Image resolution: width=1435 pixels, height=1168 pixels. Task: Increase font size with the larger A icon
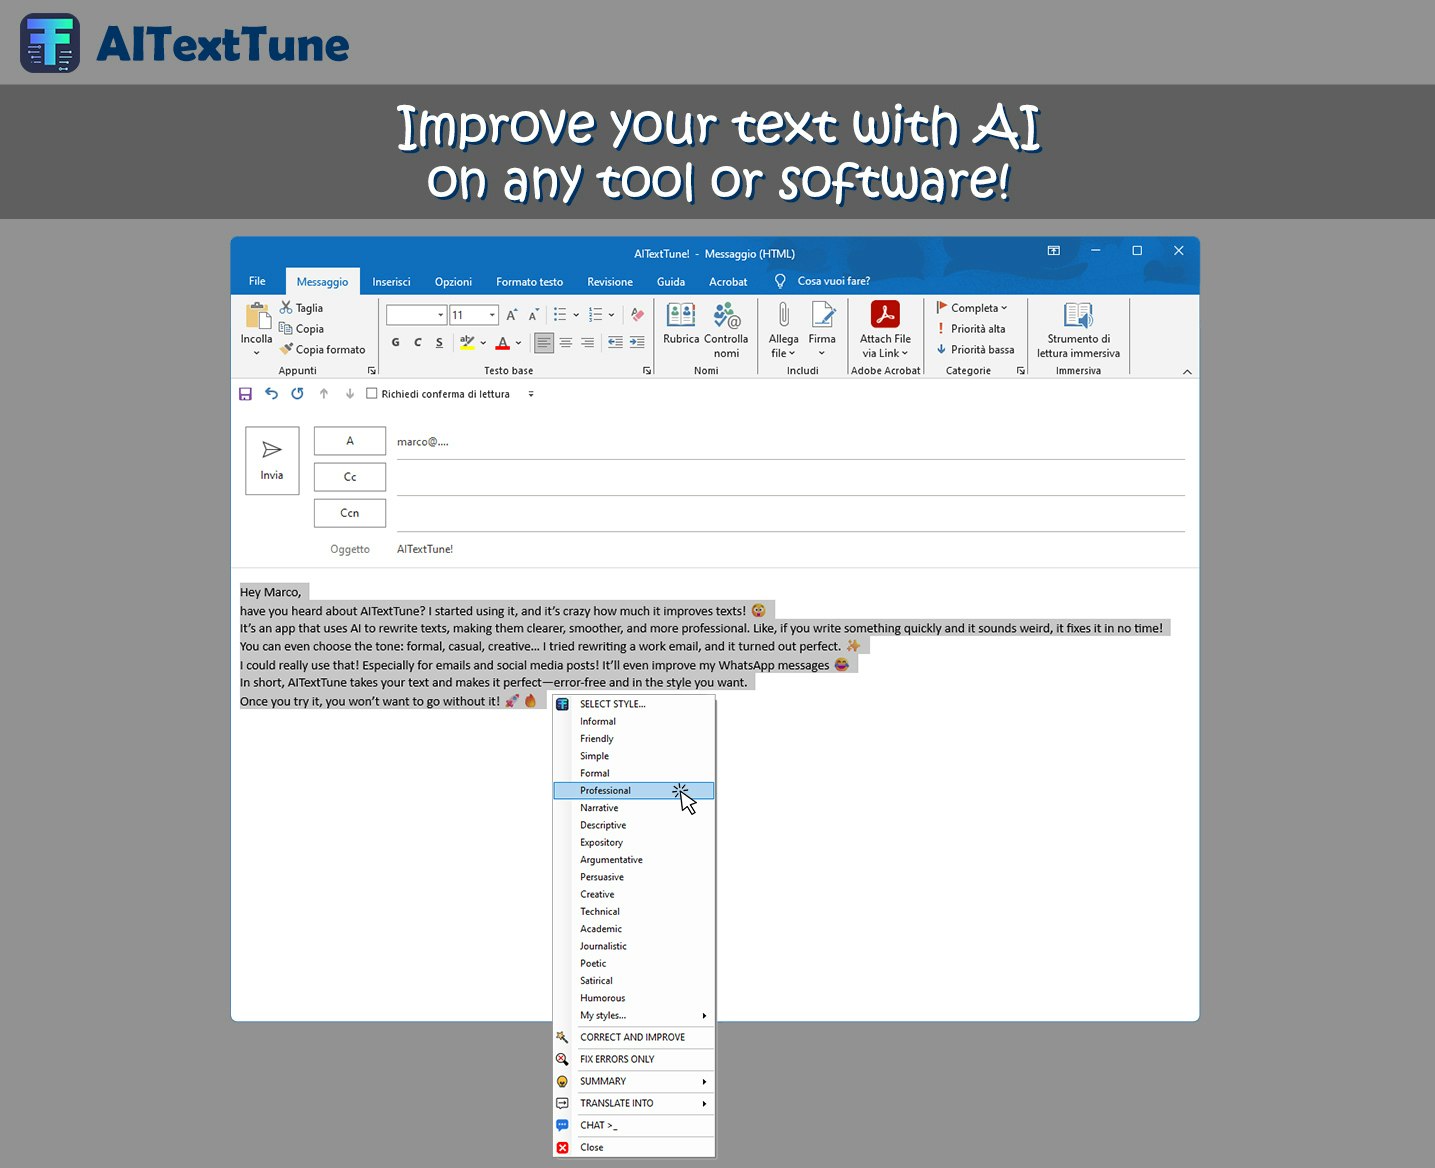[x=511, y=315]
